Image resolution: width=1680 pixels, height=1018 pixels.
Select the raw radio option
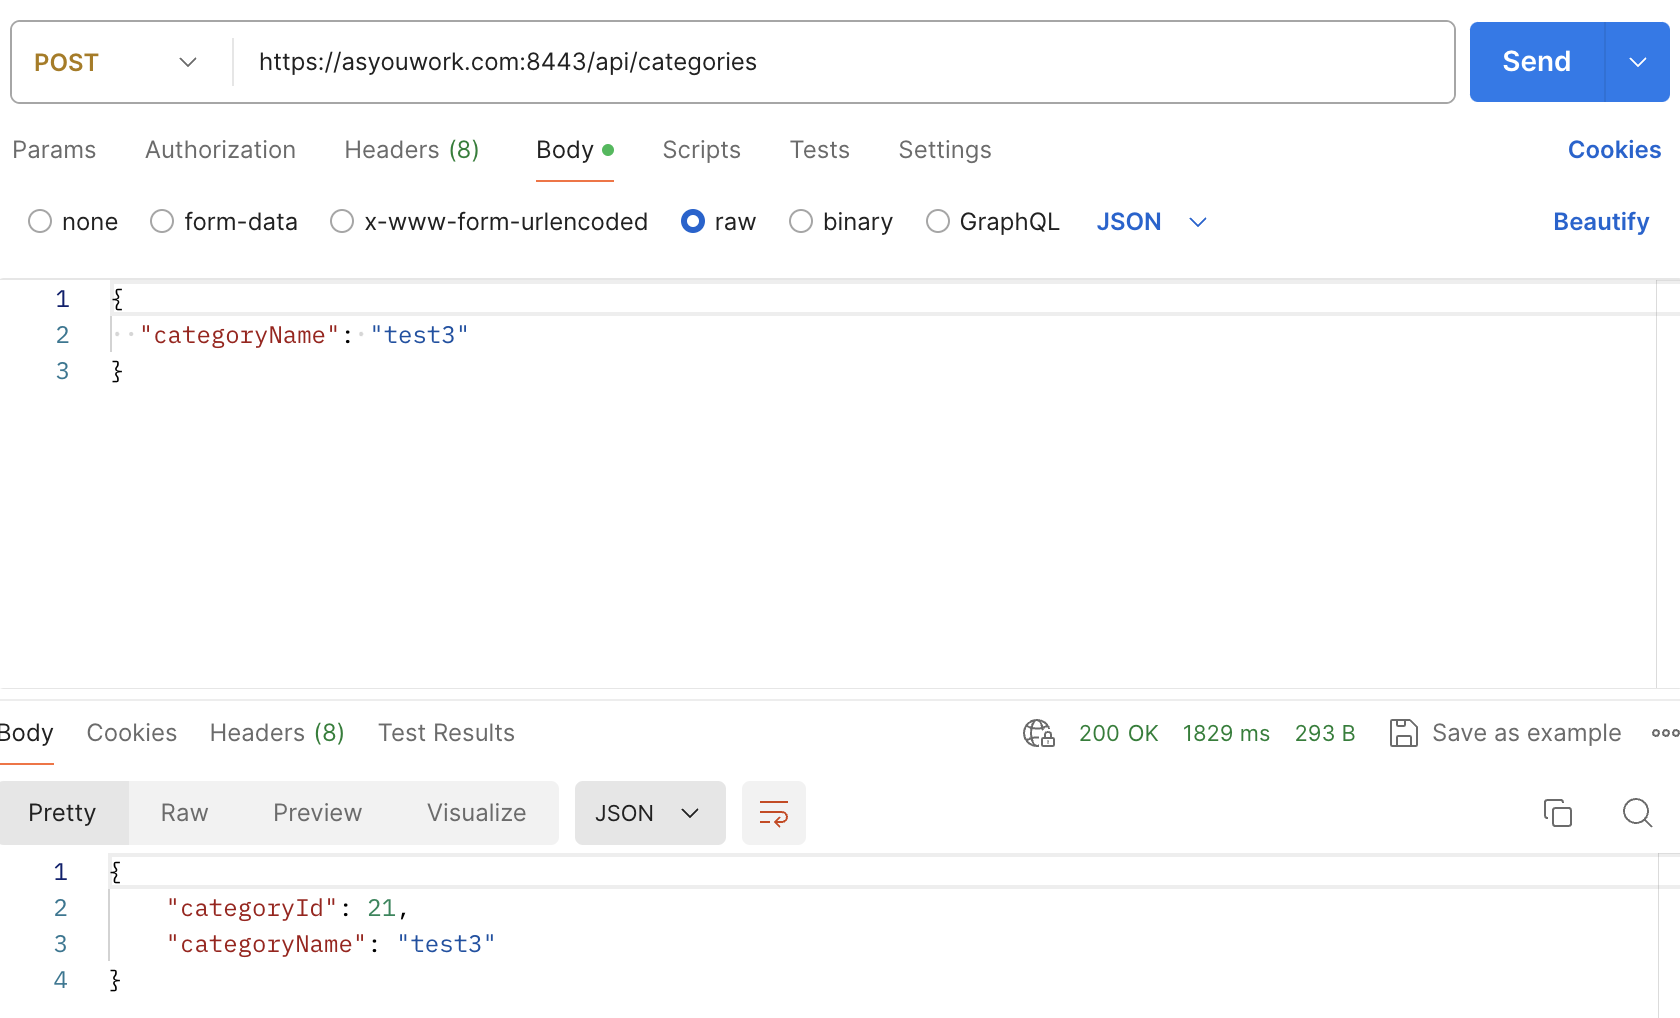click(x=693, y=221)
